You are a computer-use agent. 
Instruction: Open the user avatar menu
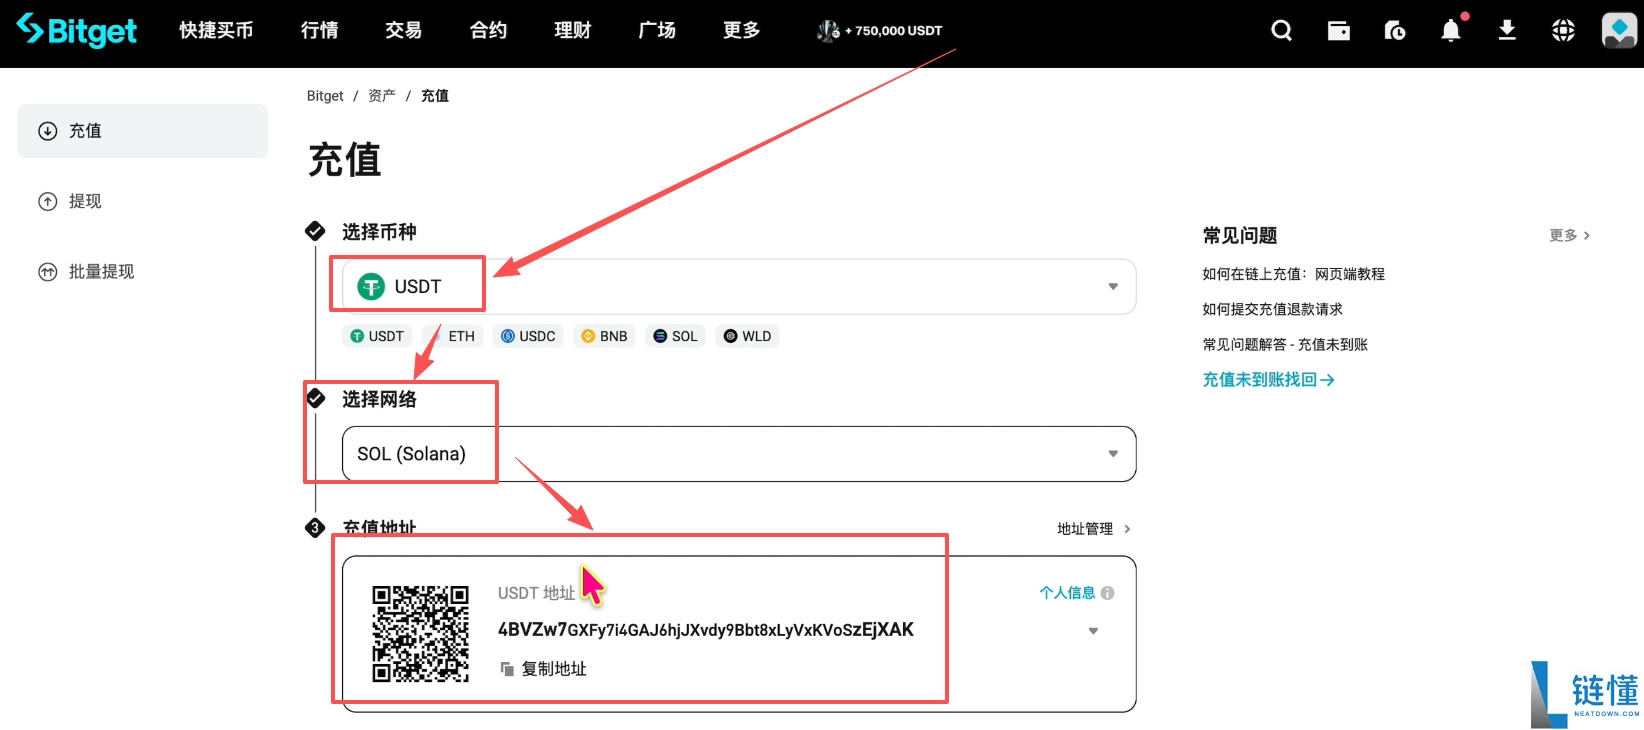(x=1619, y=30)
